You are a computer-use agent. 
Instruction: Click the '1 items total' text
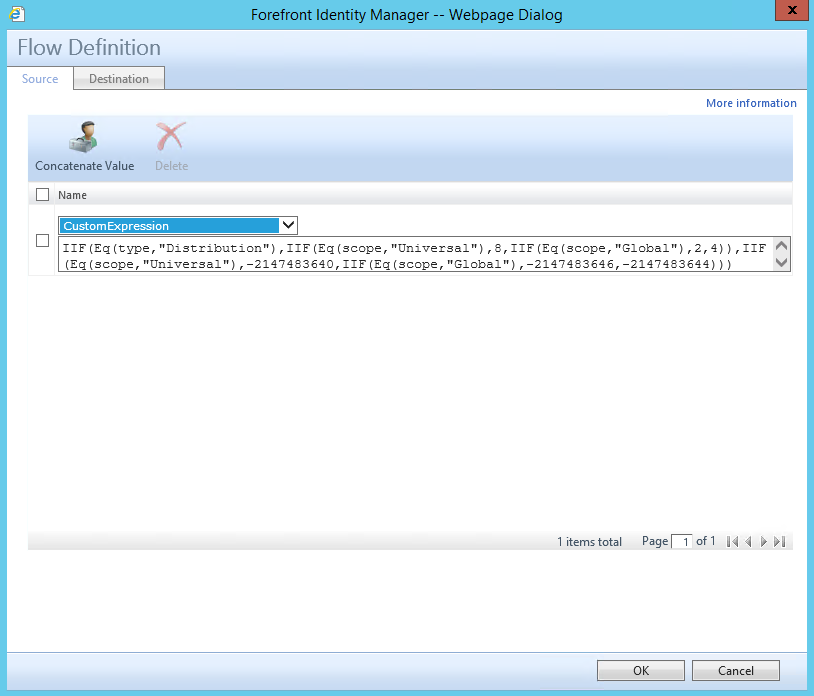point(589,542)
